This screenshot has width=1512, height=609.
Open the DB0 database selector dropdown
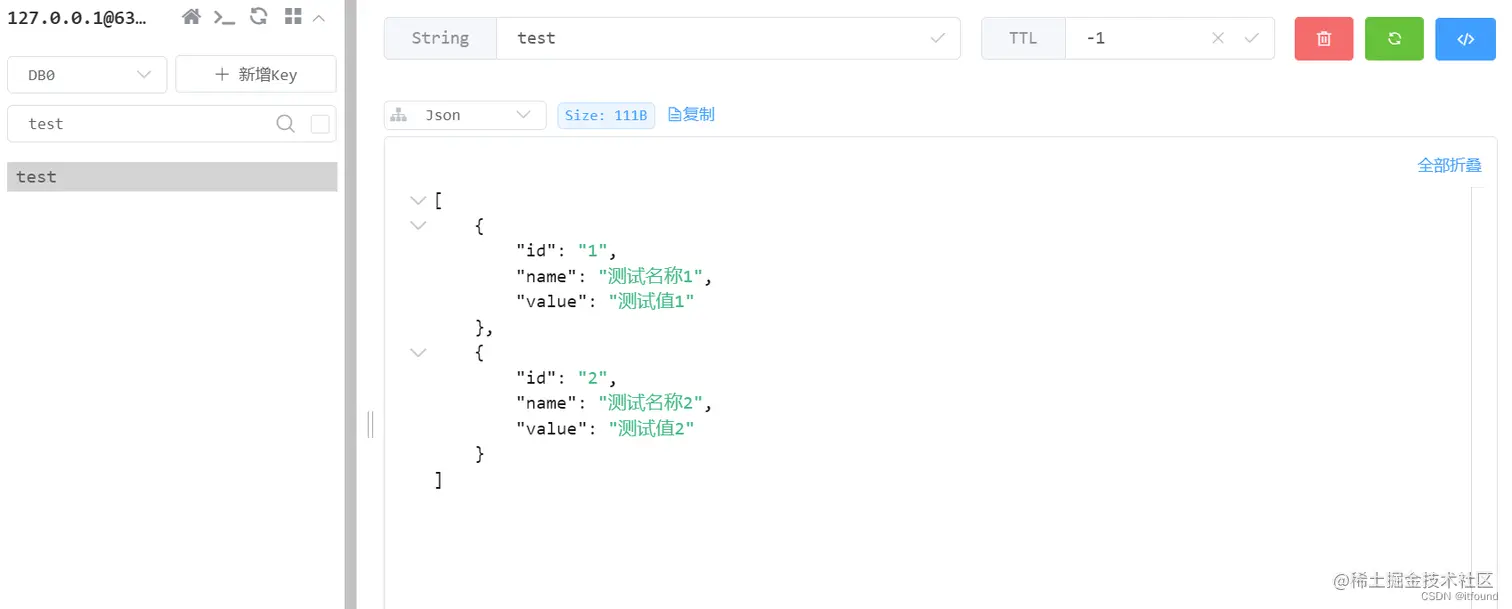coord(87,74)
